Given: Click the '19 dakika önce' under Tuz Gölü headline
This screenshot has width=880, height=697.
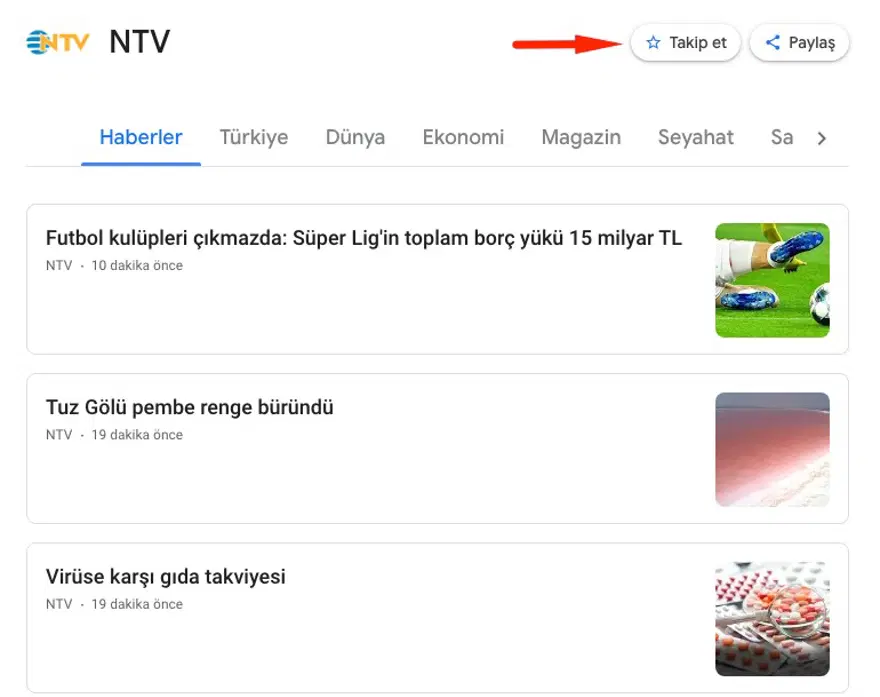Looking at the screenshot, I should (137, 435).
